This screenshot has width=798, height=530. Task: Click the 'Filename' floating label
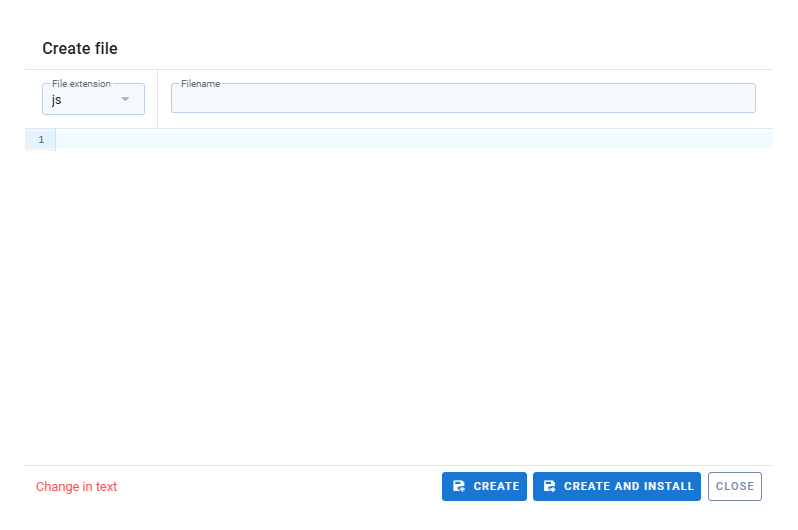pos(200,84)
